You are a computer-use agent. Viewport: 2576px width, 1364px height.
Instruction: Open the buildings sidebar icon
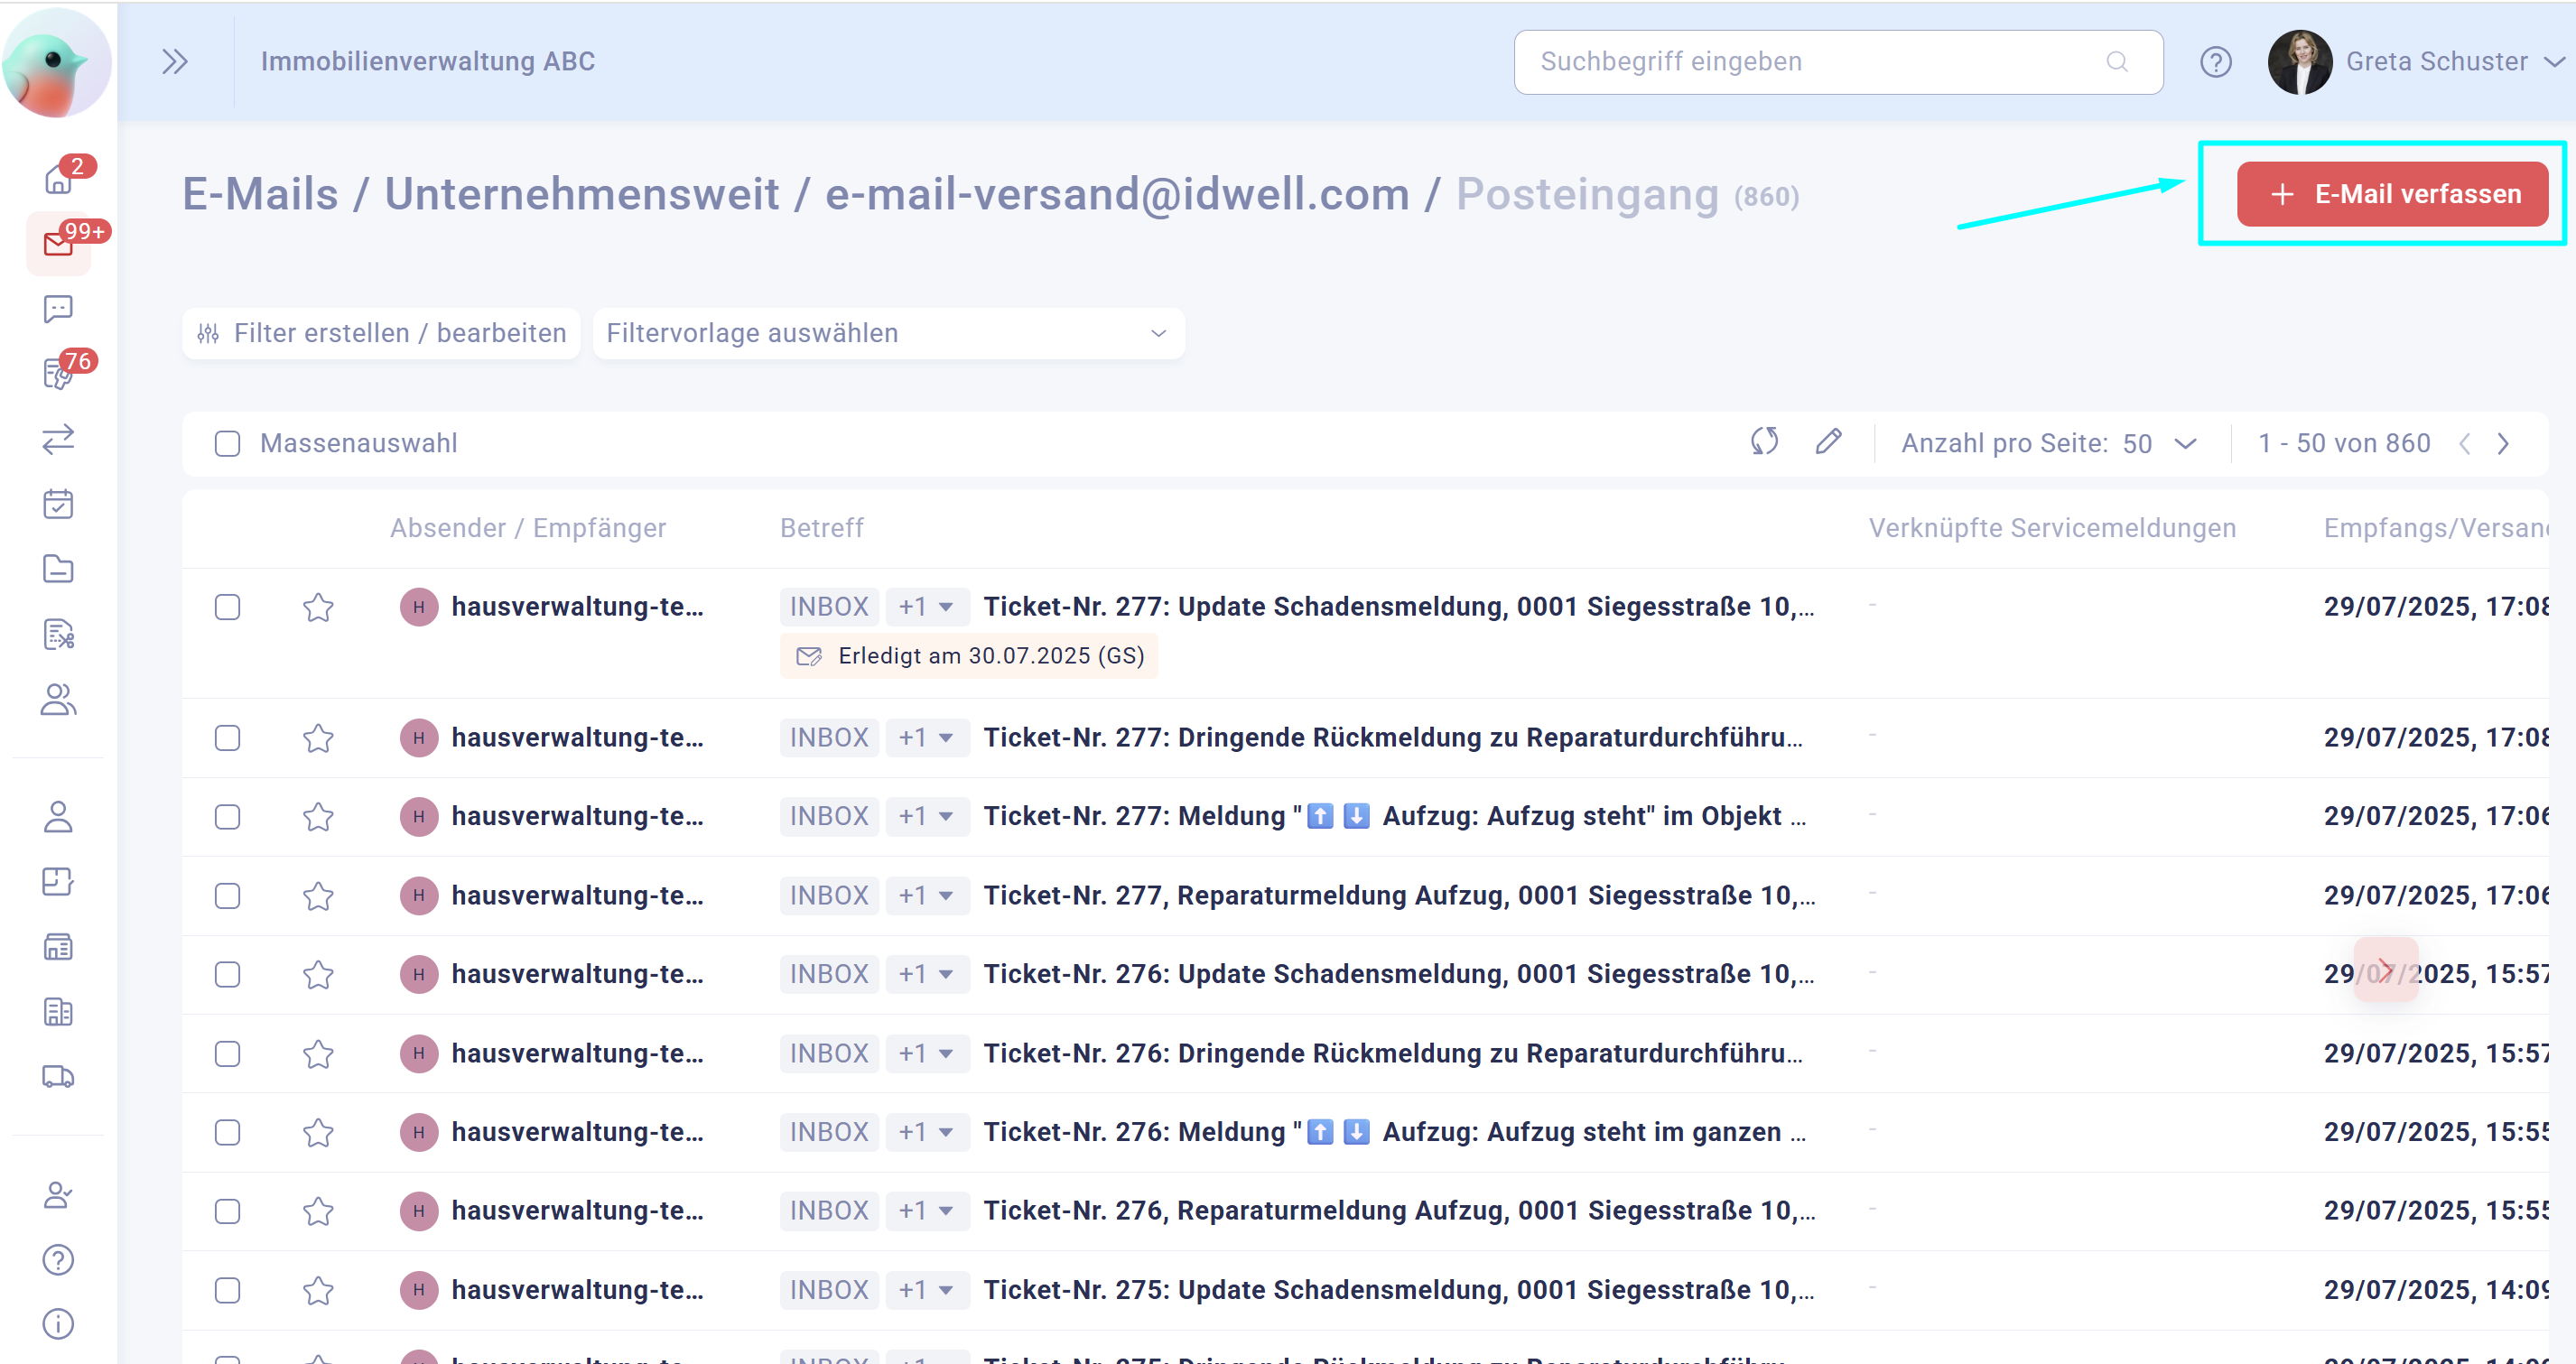point(58,1012)
